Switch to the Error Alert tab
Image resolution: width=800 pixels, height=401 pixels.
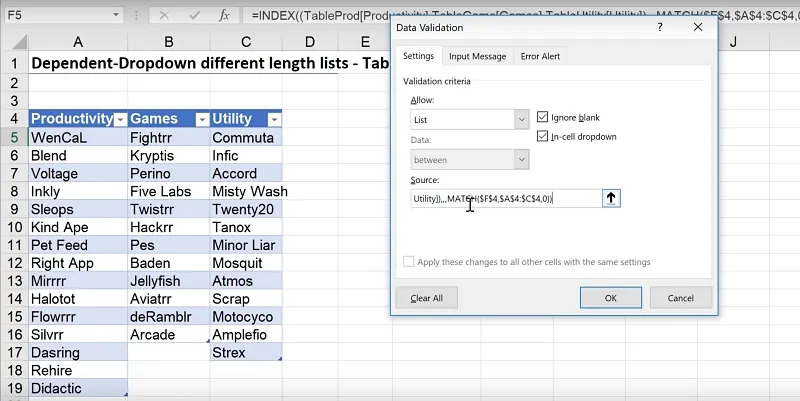541,57
